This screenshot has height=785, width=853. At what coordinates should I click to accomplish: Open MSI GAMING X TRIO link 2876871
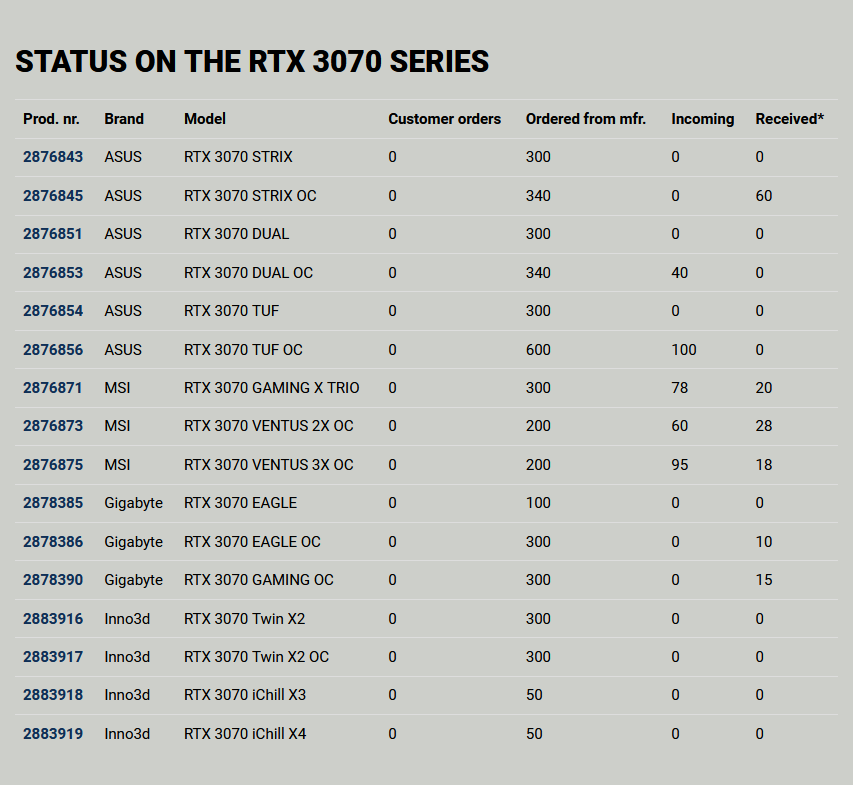tap(52, 388)
